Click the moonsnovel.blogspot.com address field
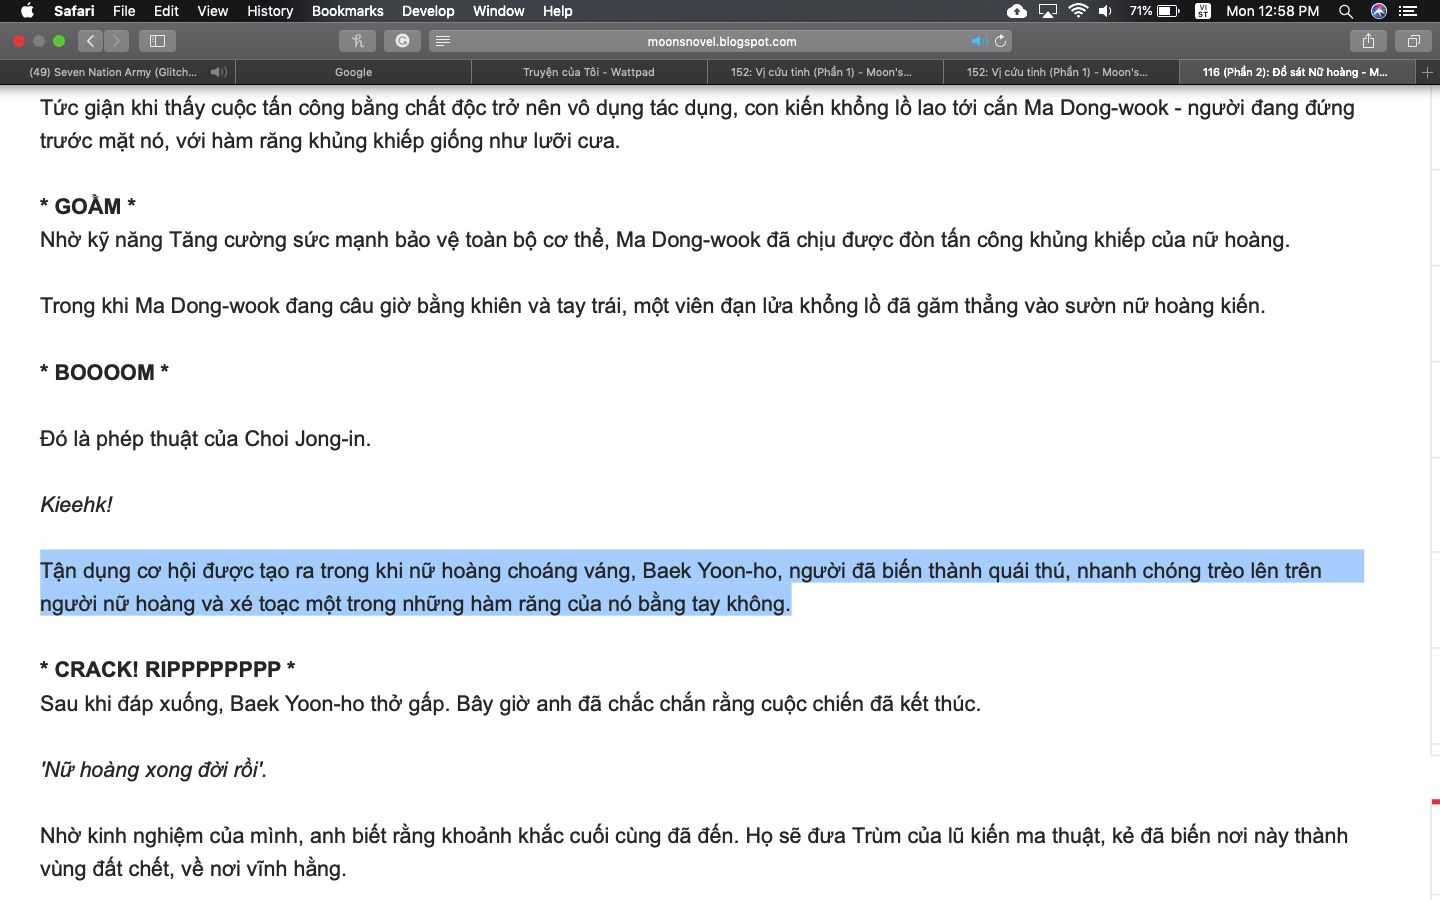Image resolution: width=1440 pixels, height=900 pixels. 721,41
